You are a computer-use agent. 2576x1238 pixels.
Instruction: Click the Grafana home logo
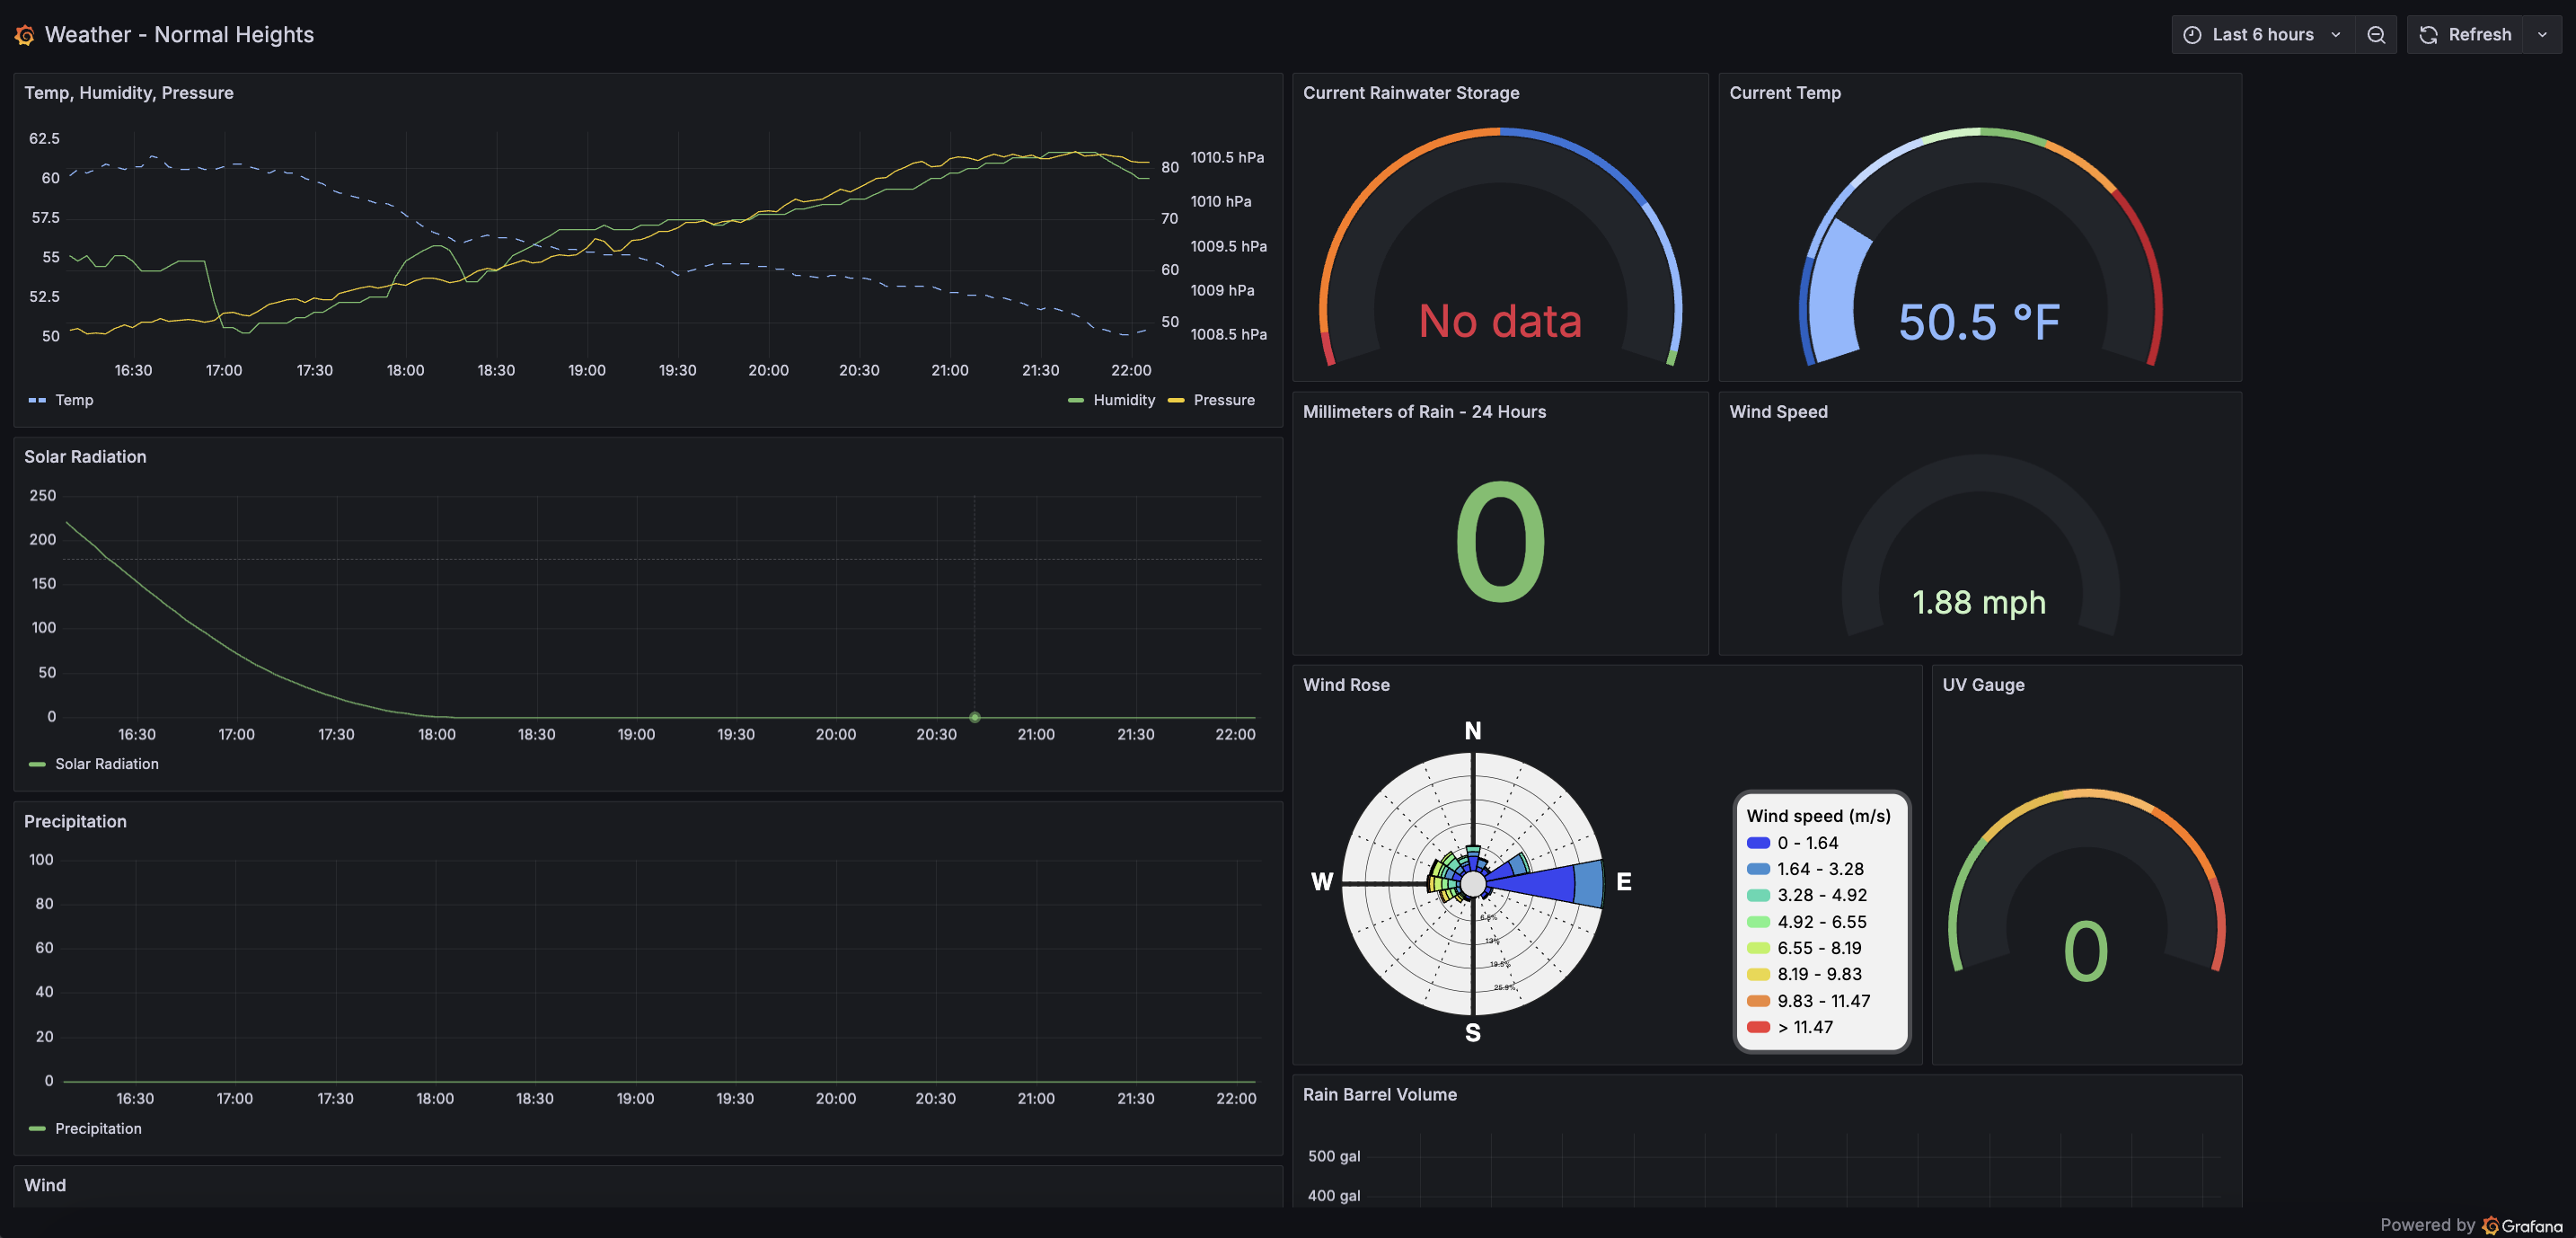pyautogui.click(x=24, y=33)
